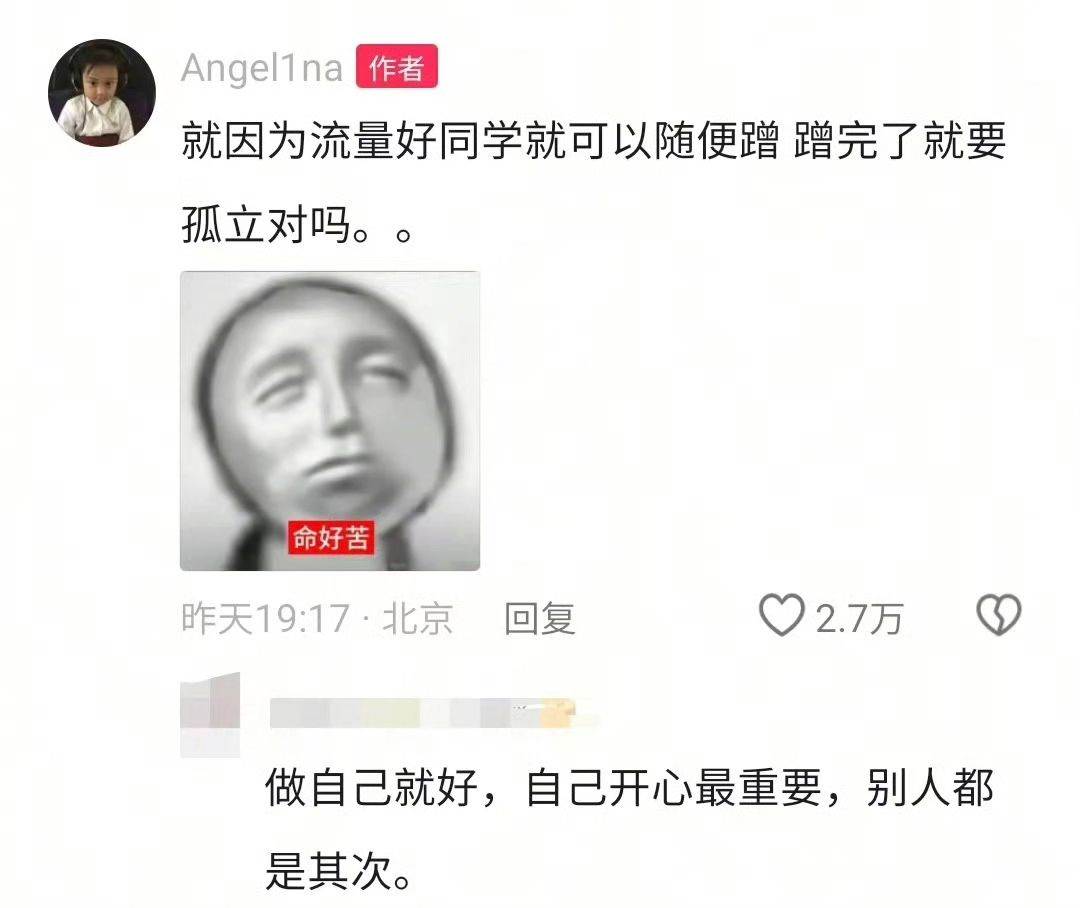Image resolution: width=1080 pixels, height=908 pixels.
Task: Tap 回复 to reply to the comment
Action: pyautogui.click(x=539, y=618)
